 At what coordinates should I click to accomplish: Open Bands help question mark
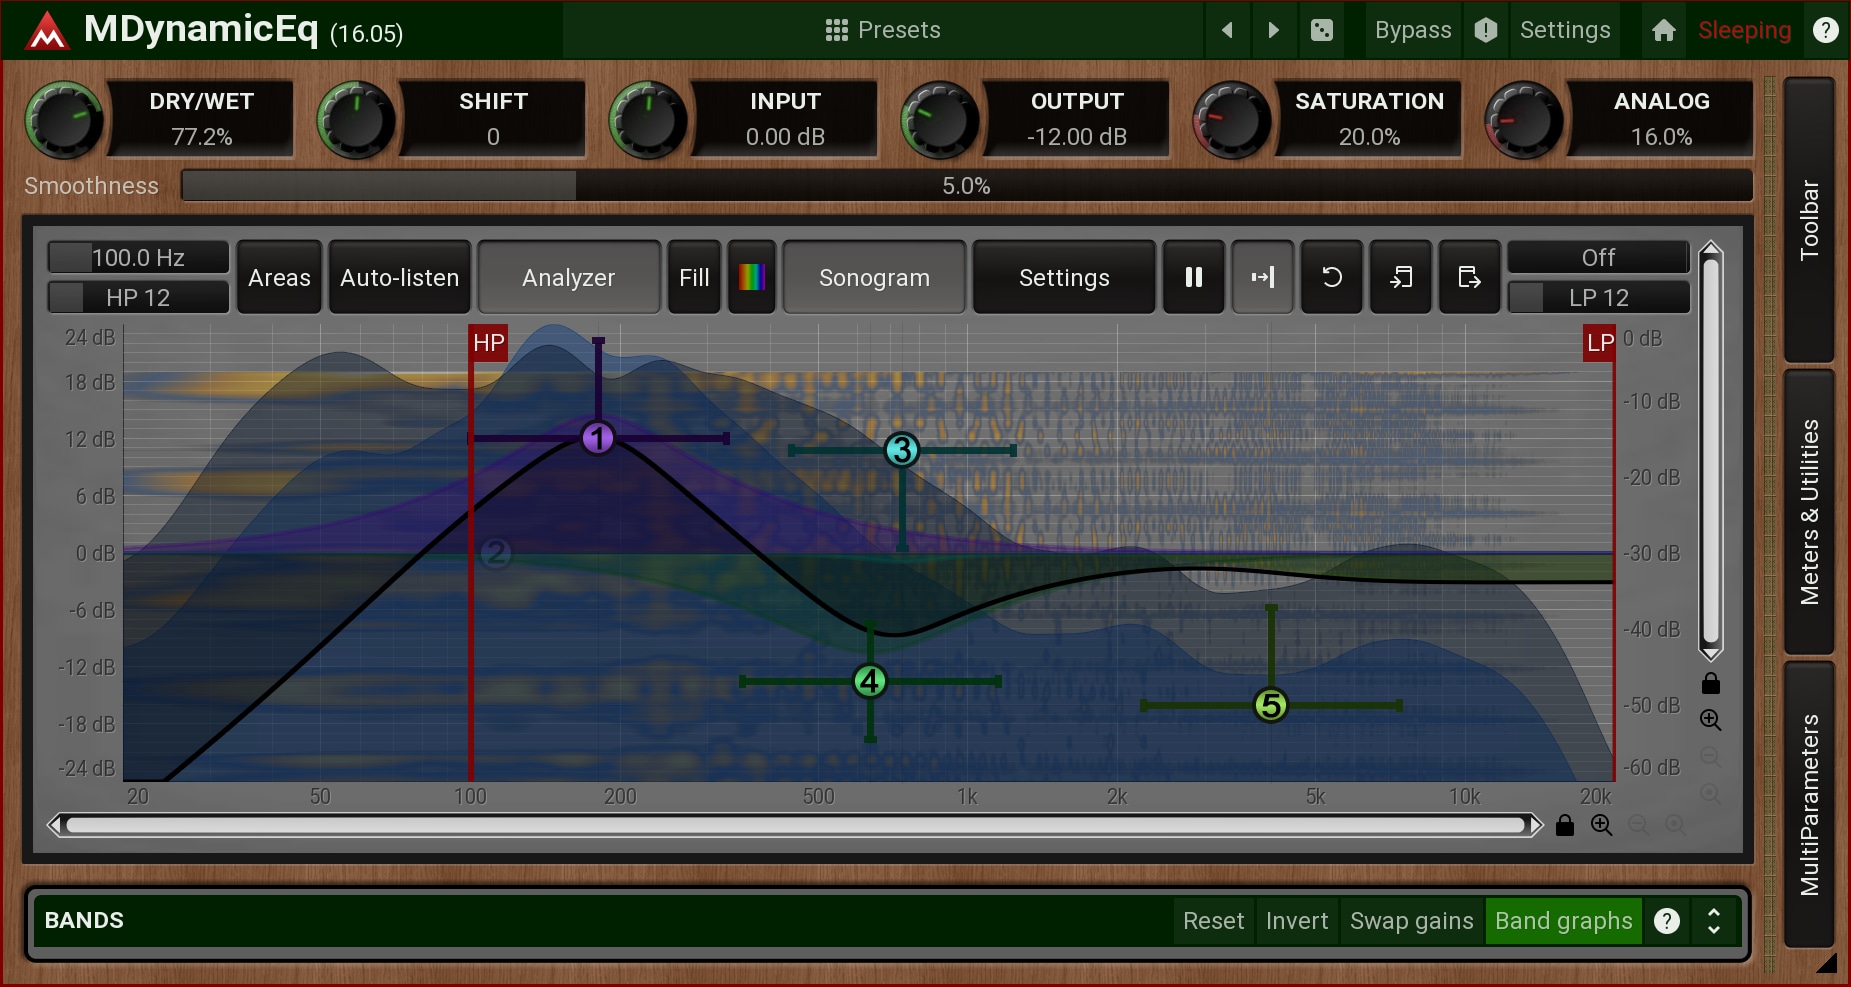pyautogui.click(x=1667, y=921)
